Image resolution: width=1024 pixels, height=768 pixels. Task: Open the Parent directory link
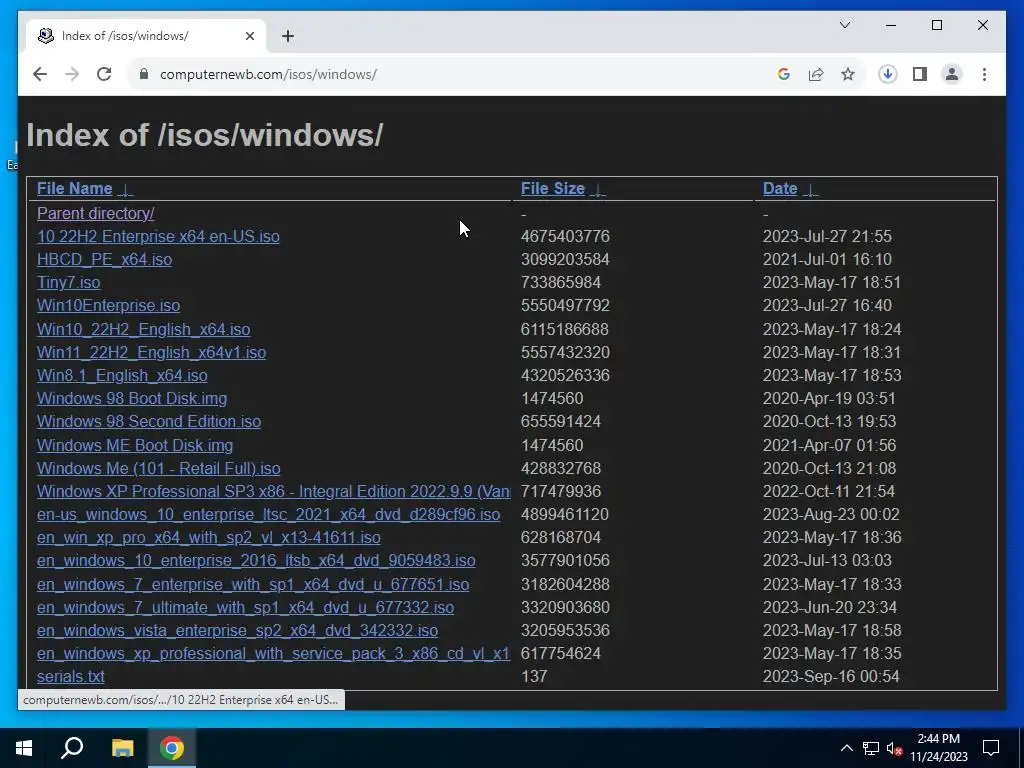point(95,214)
